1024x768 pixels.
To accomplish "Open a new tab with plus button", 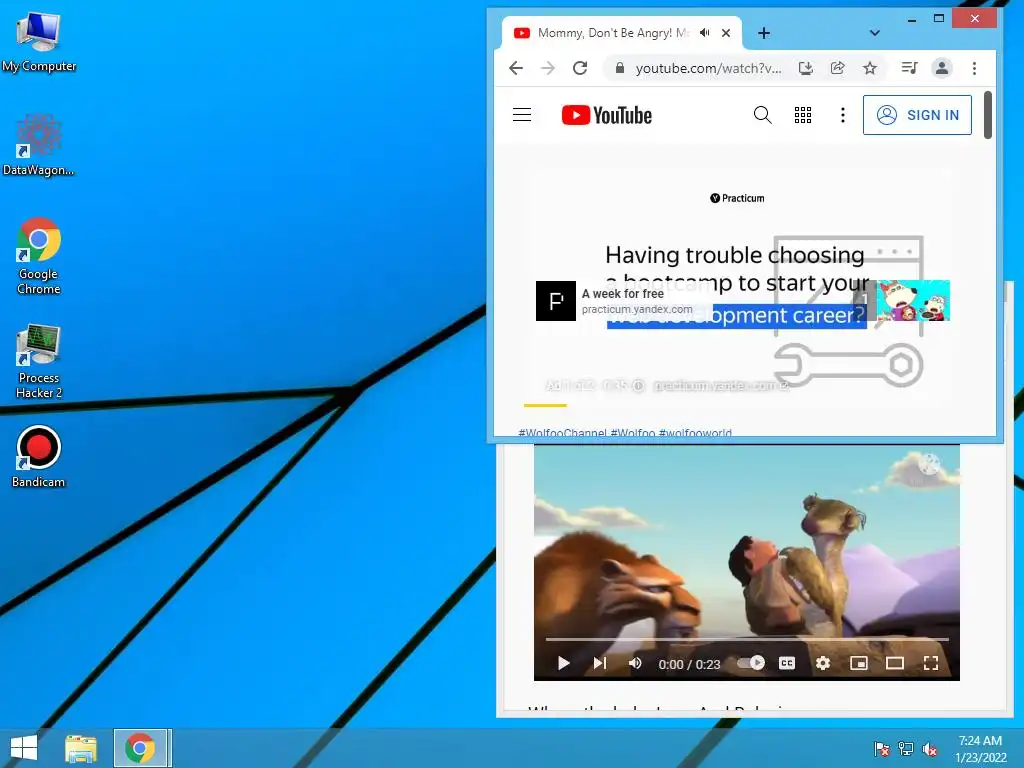I will (x=764, y=33).
